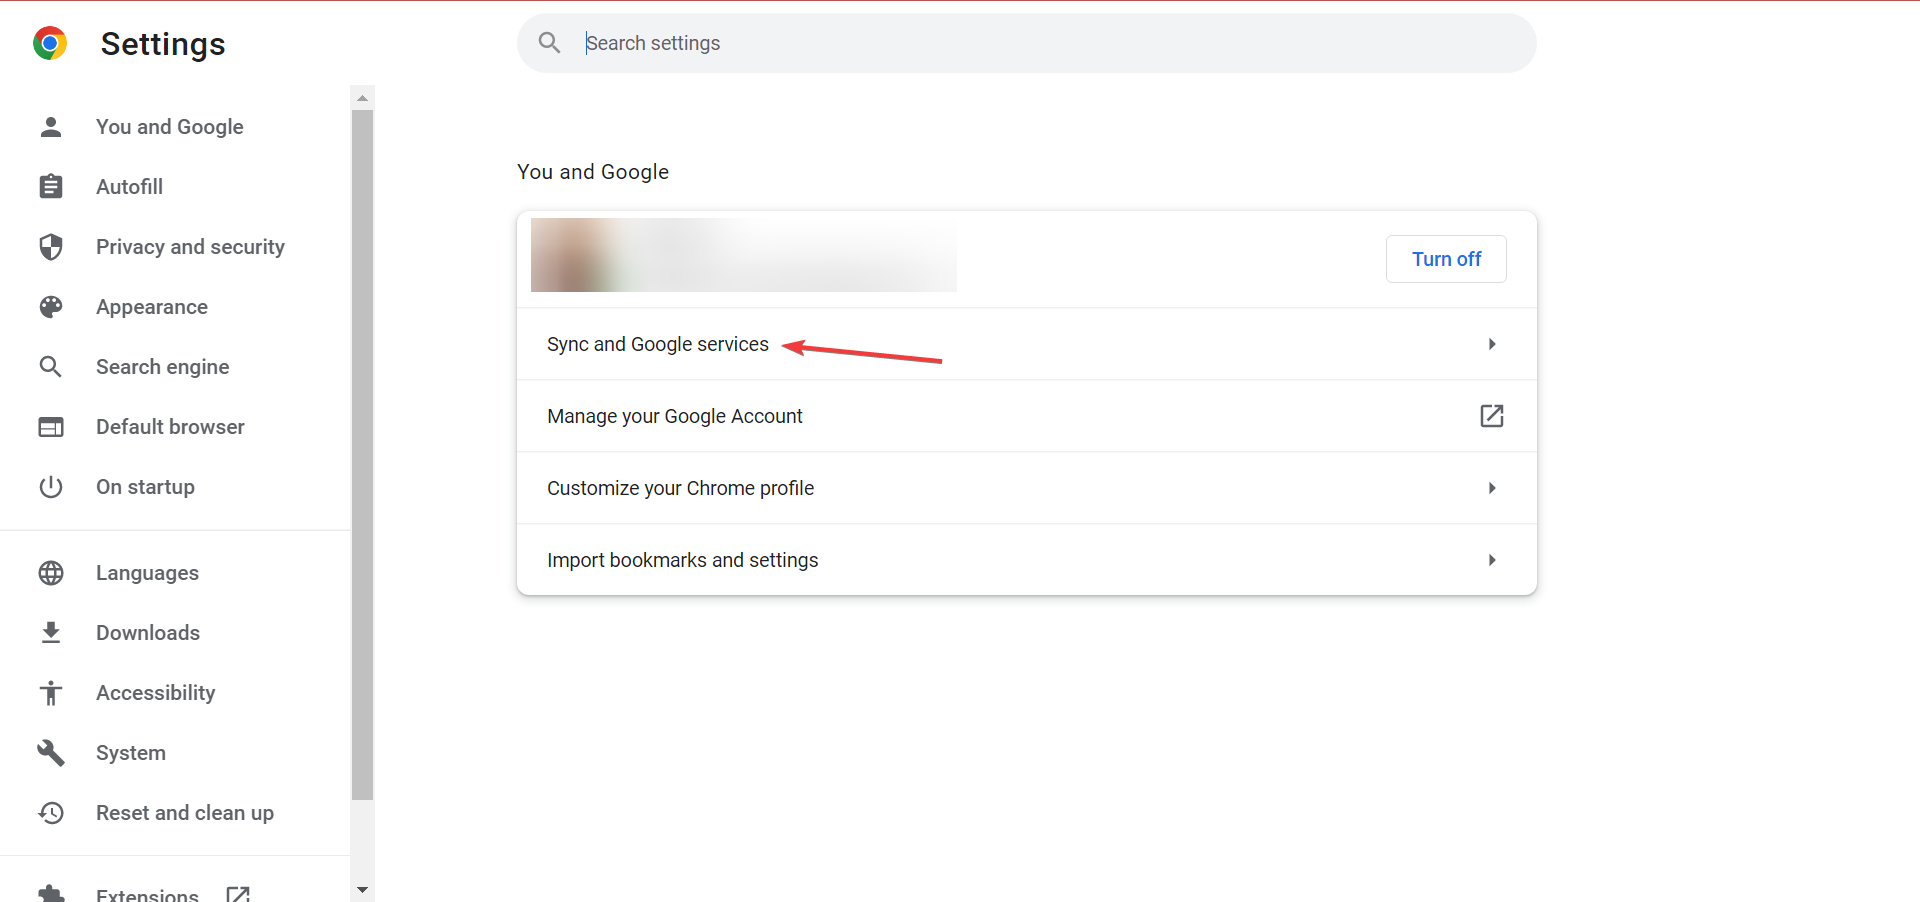Viewport: 1920px width, 902px height.
Task: Click the sidebar scrollbar down arrow
Action: point(363,890)
